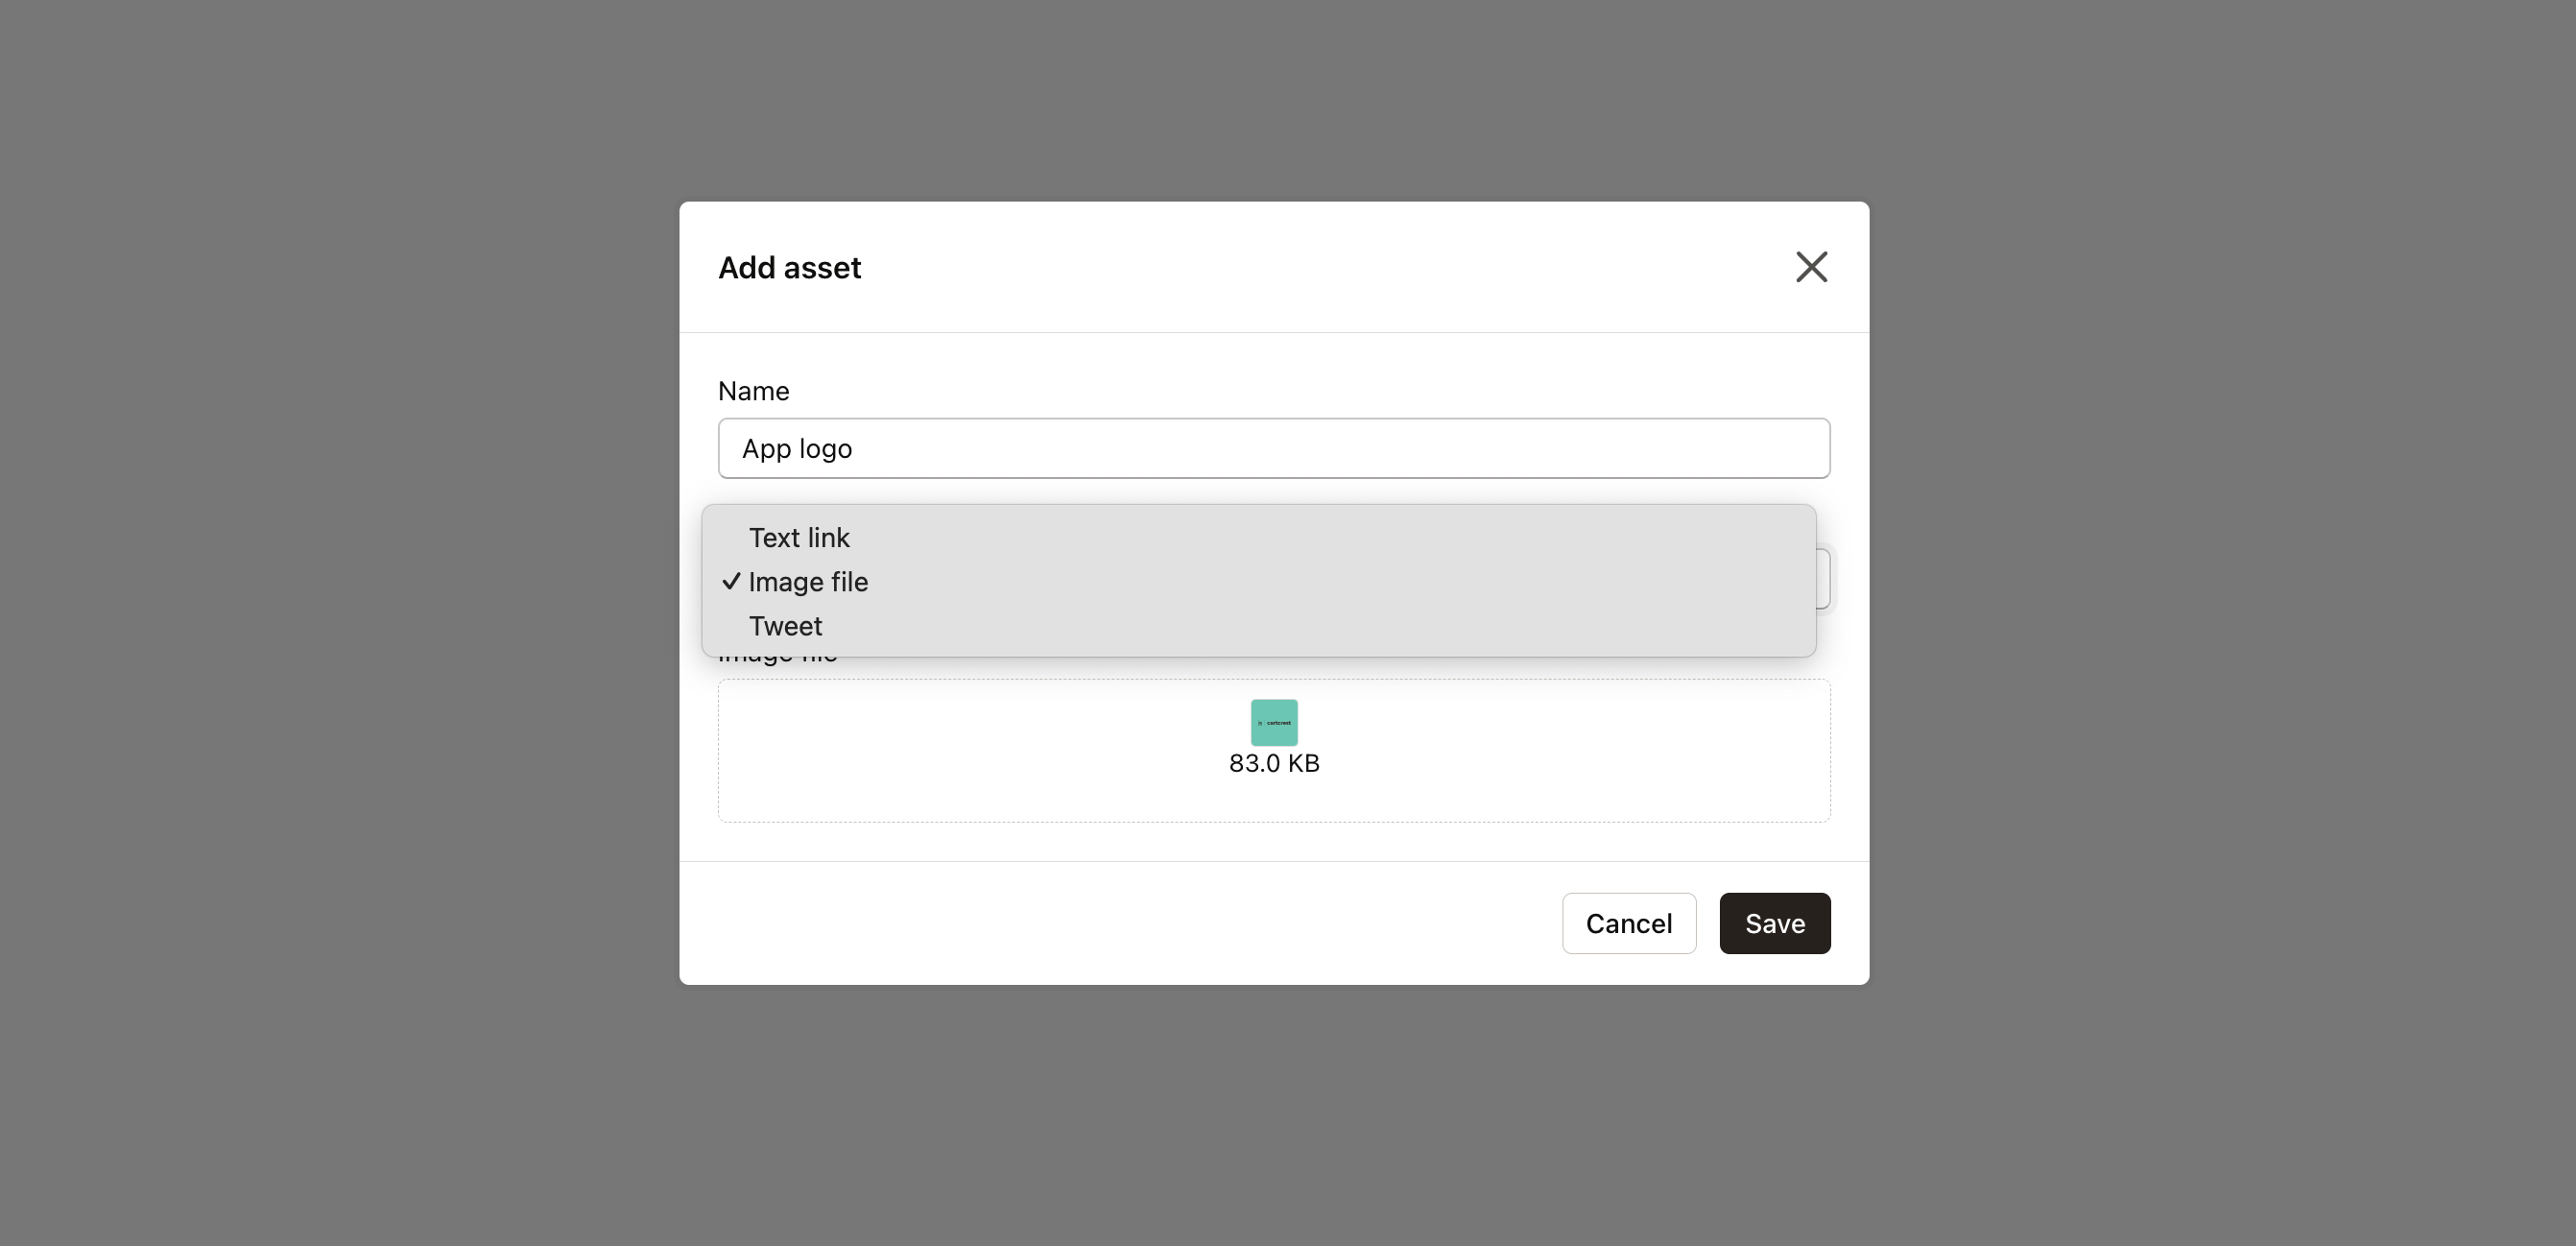Click the Name label above the text field
Image resolution: width=2576 pixels, height=1246 pixels.
[752, 390]
